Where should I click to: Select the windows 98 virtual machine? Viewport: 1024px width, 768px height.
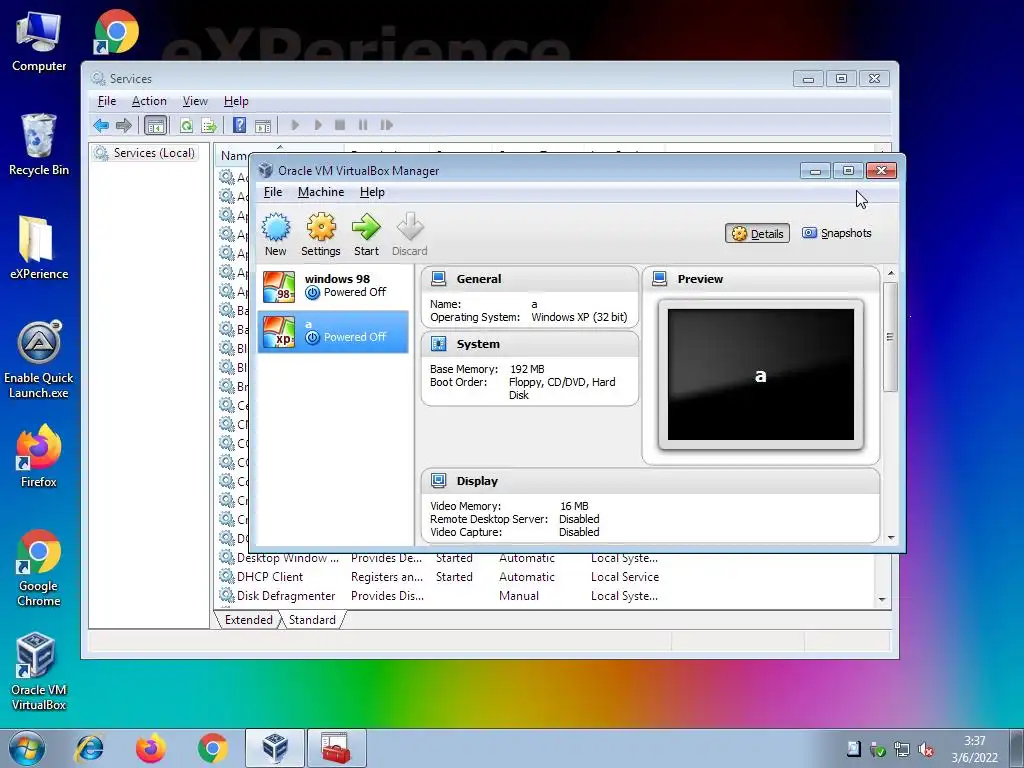click(333, 286)
